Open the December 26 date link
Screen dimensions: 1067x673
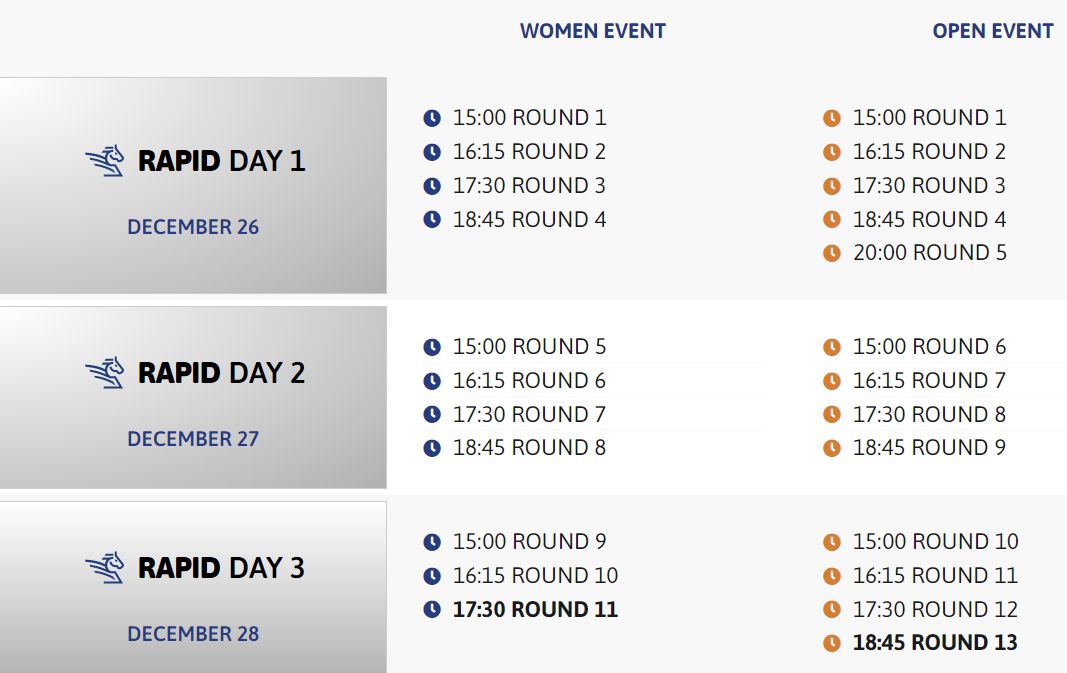193,227
